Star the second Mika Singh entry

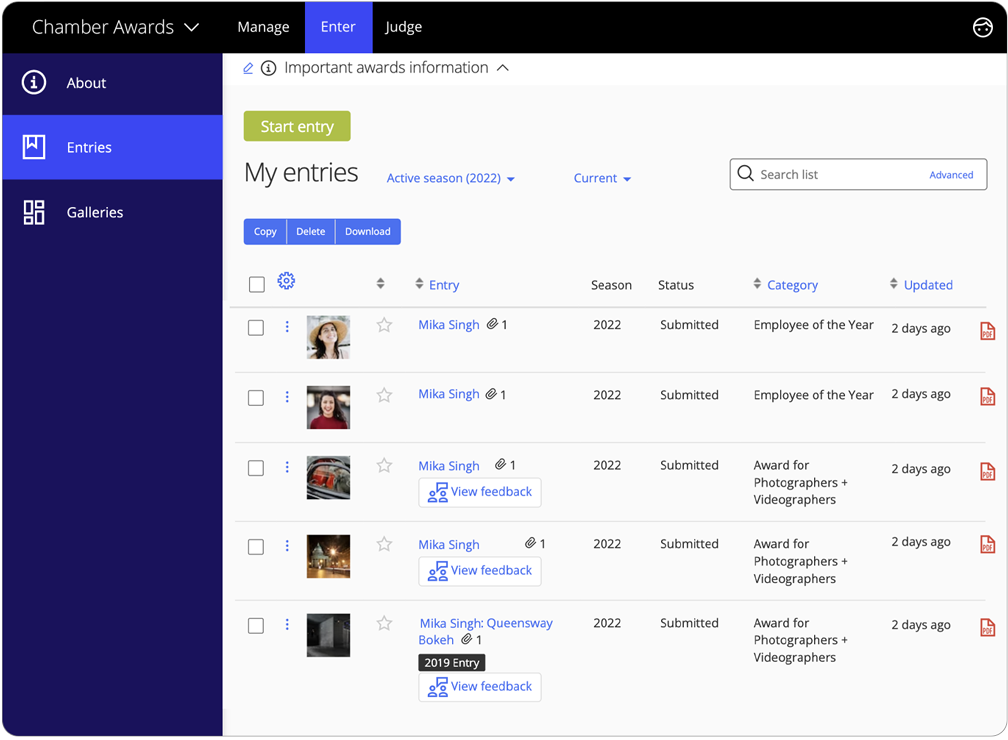[x=384, y=395]
